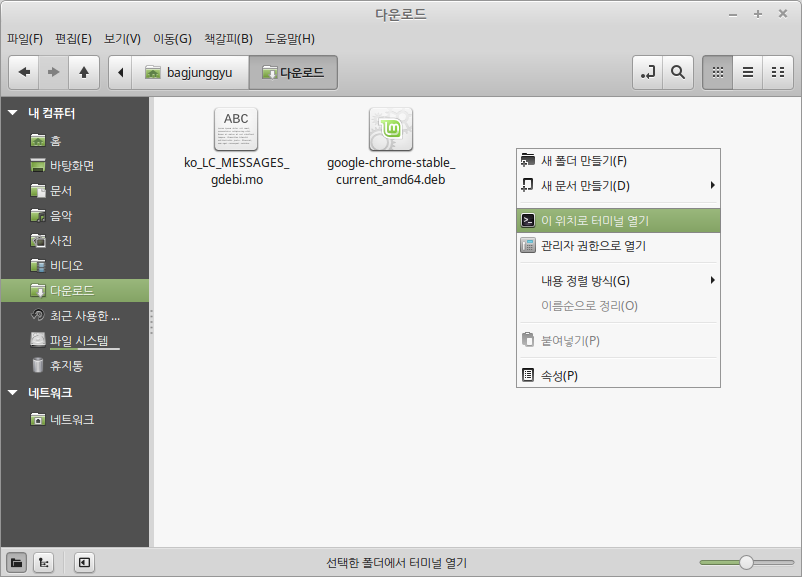Screen dimensions: 802x577
Task: Switch to icon view
Action: pos(718,72)
